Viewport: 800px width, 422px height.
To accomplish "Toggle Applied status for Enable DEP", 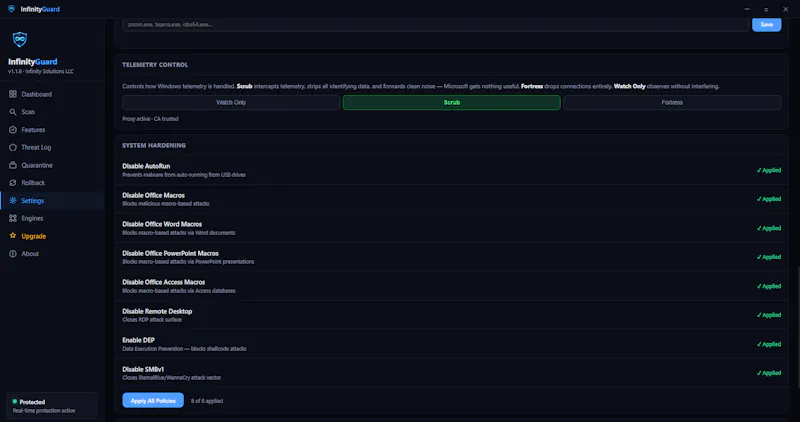I will click(769, 344).
